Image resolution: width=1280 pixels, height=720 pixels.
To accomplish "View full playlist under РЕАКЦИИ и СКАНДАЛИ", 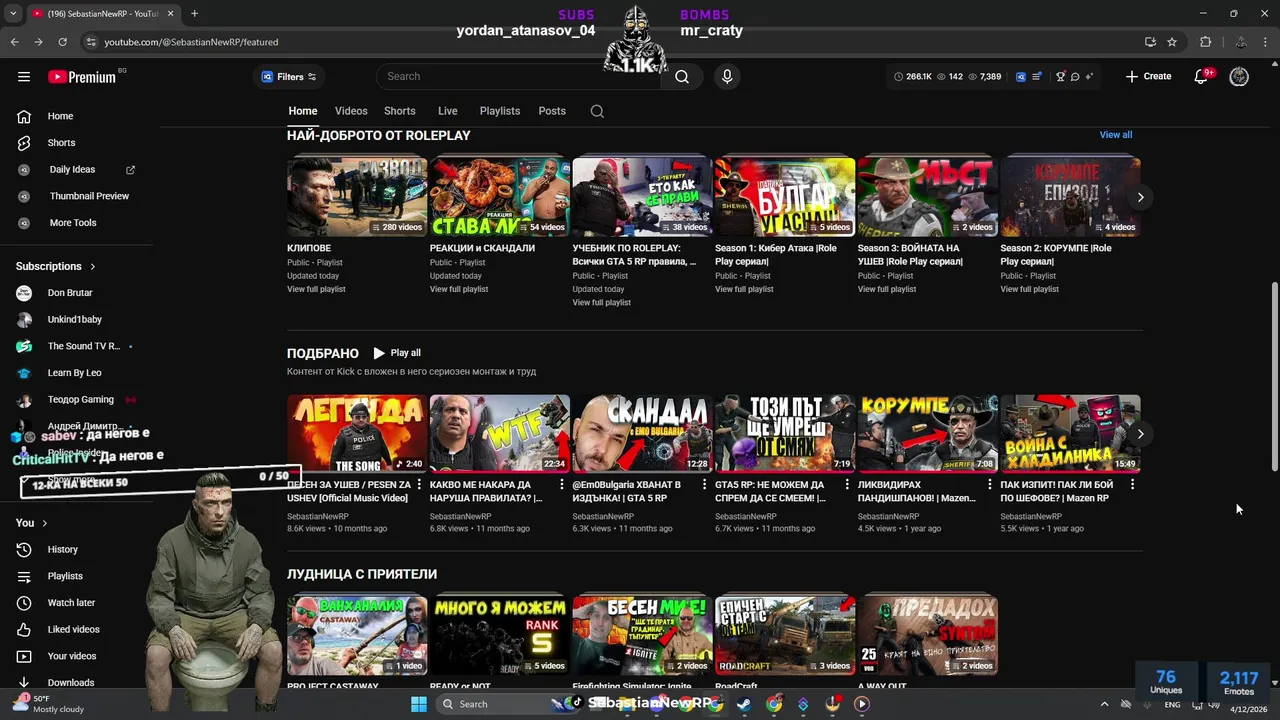I will pyautogui.click(x=459, y=289).
